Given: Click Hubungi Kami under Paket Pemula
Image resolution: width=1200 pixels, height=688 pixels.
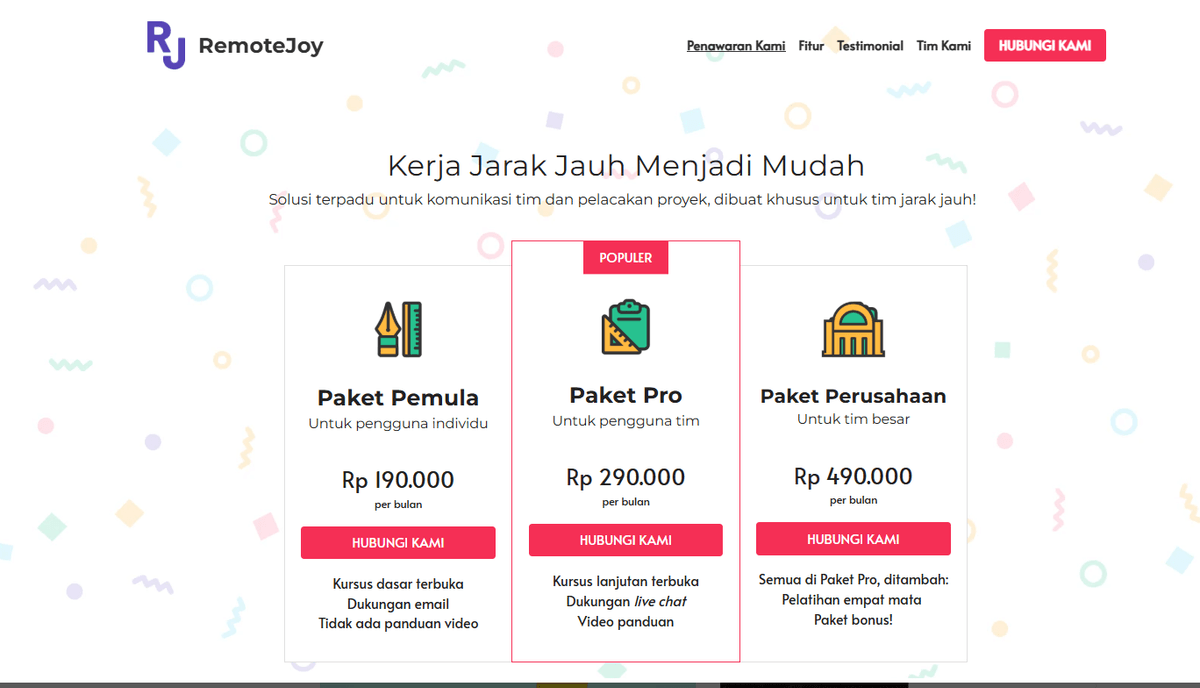Looking at the screenshot, I should 398,543.
